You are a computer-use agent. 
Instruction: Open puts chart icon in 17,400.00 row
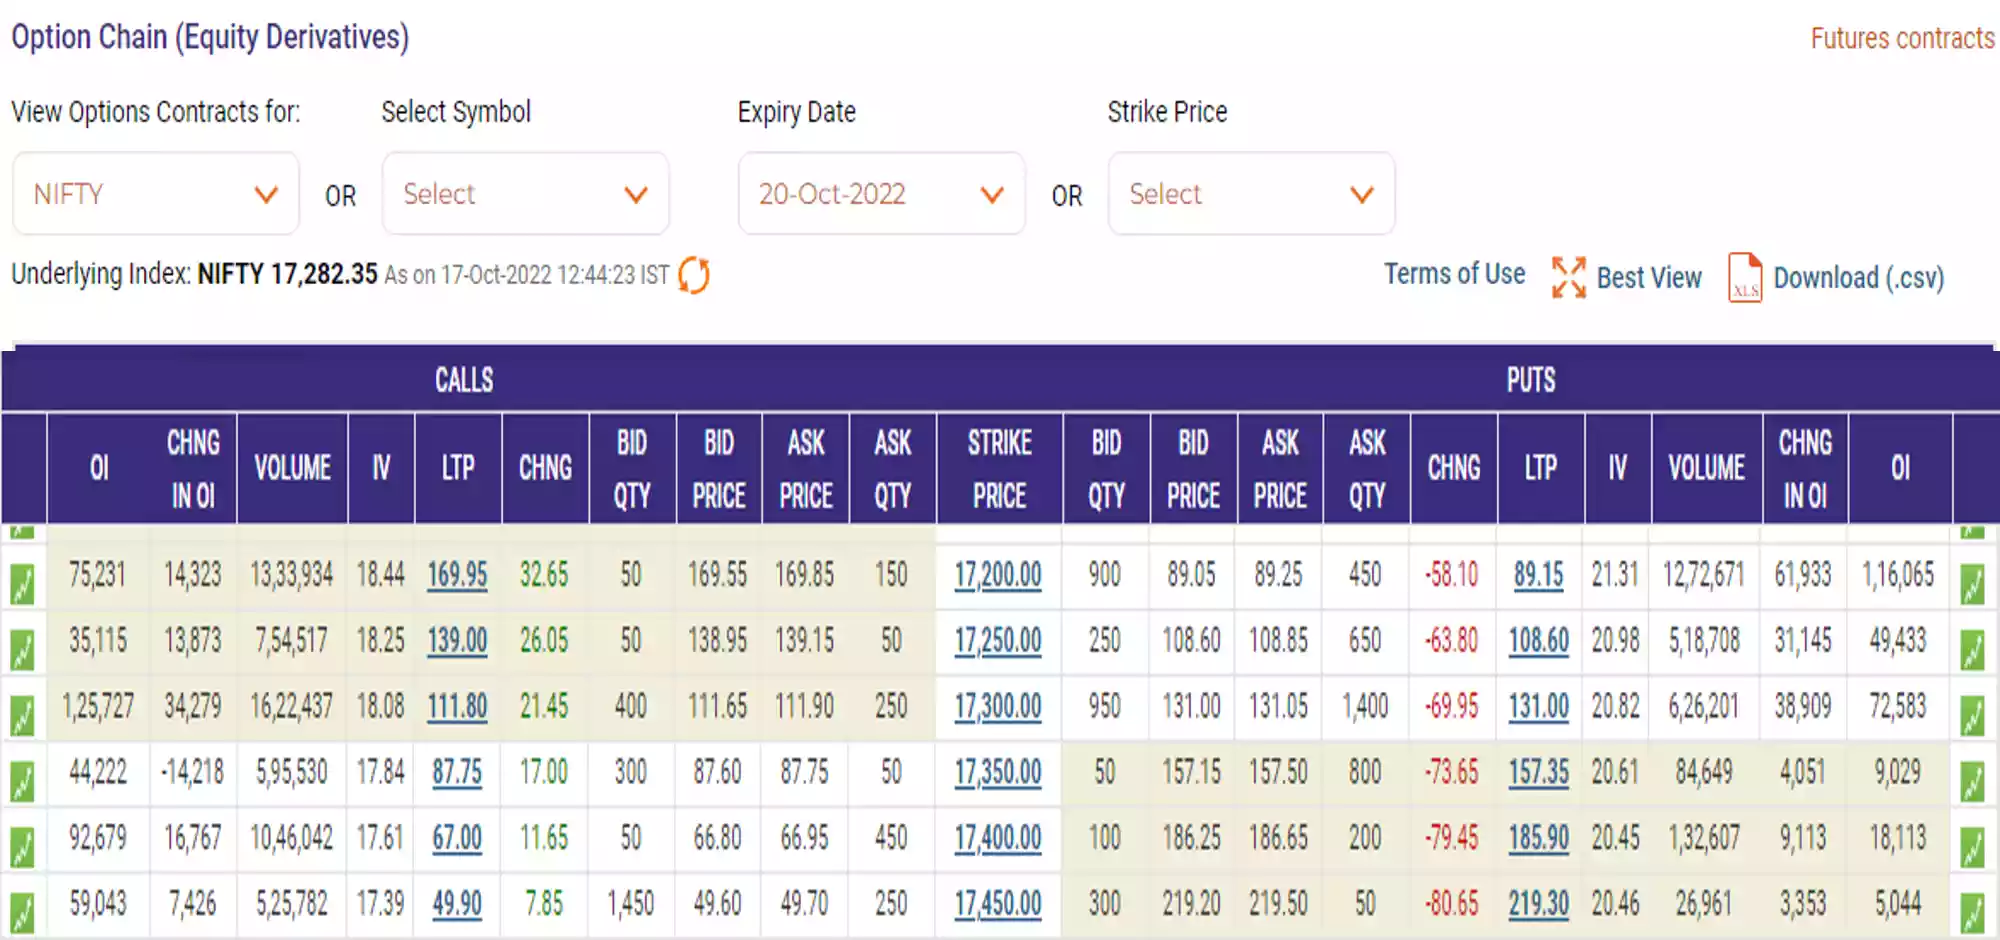tap(1972, 848)
